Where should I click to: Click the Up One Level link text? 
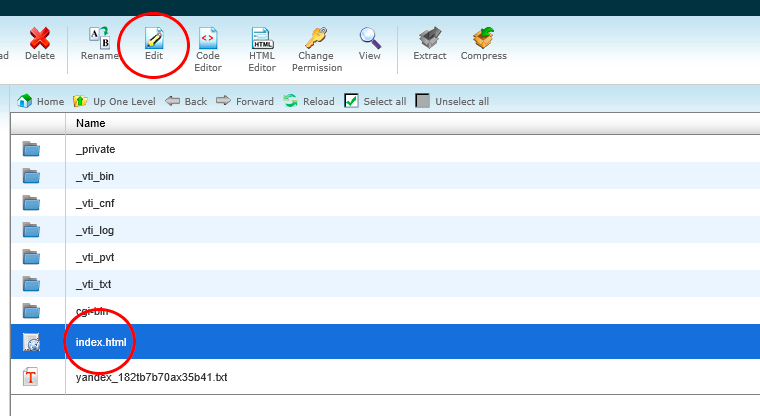[124, 101]
